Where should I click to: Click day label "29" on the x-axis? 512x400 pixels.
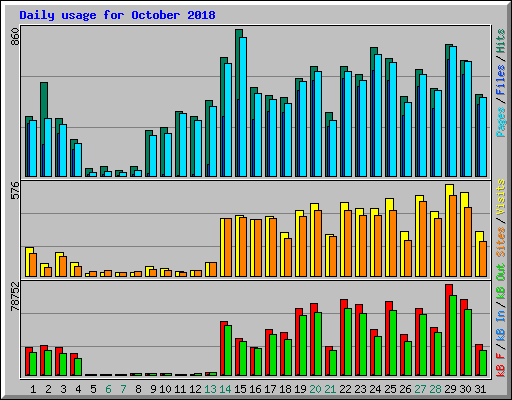[x=450, y=389]
